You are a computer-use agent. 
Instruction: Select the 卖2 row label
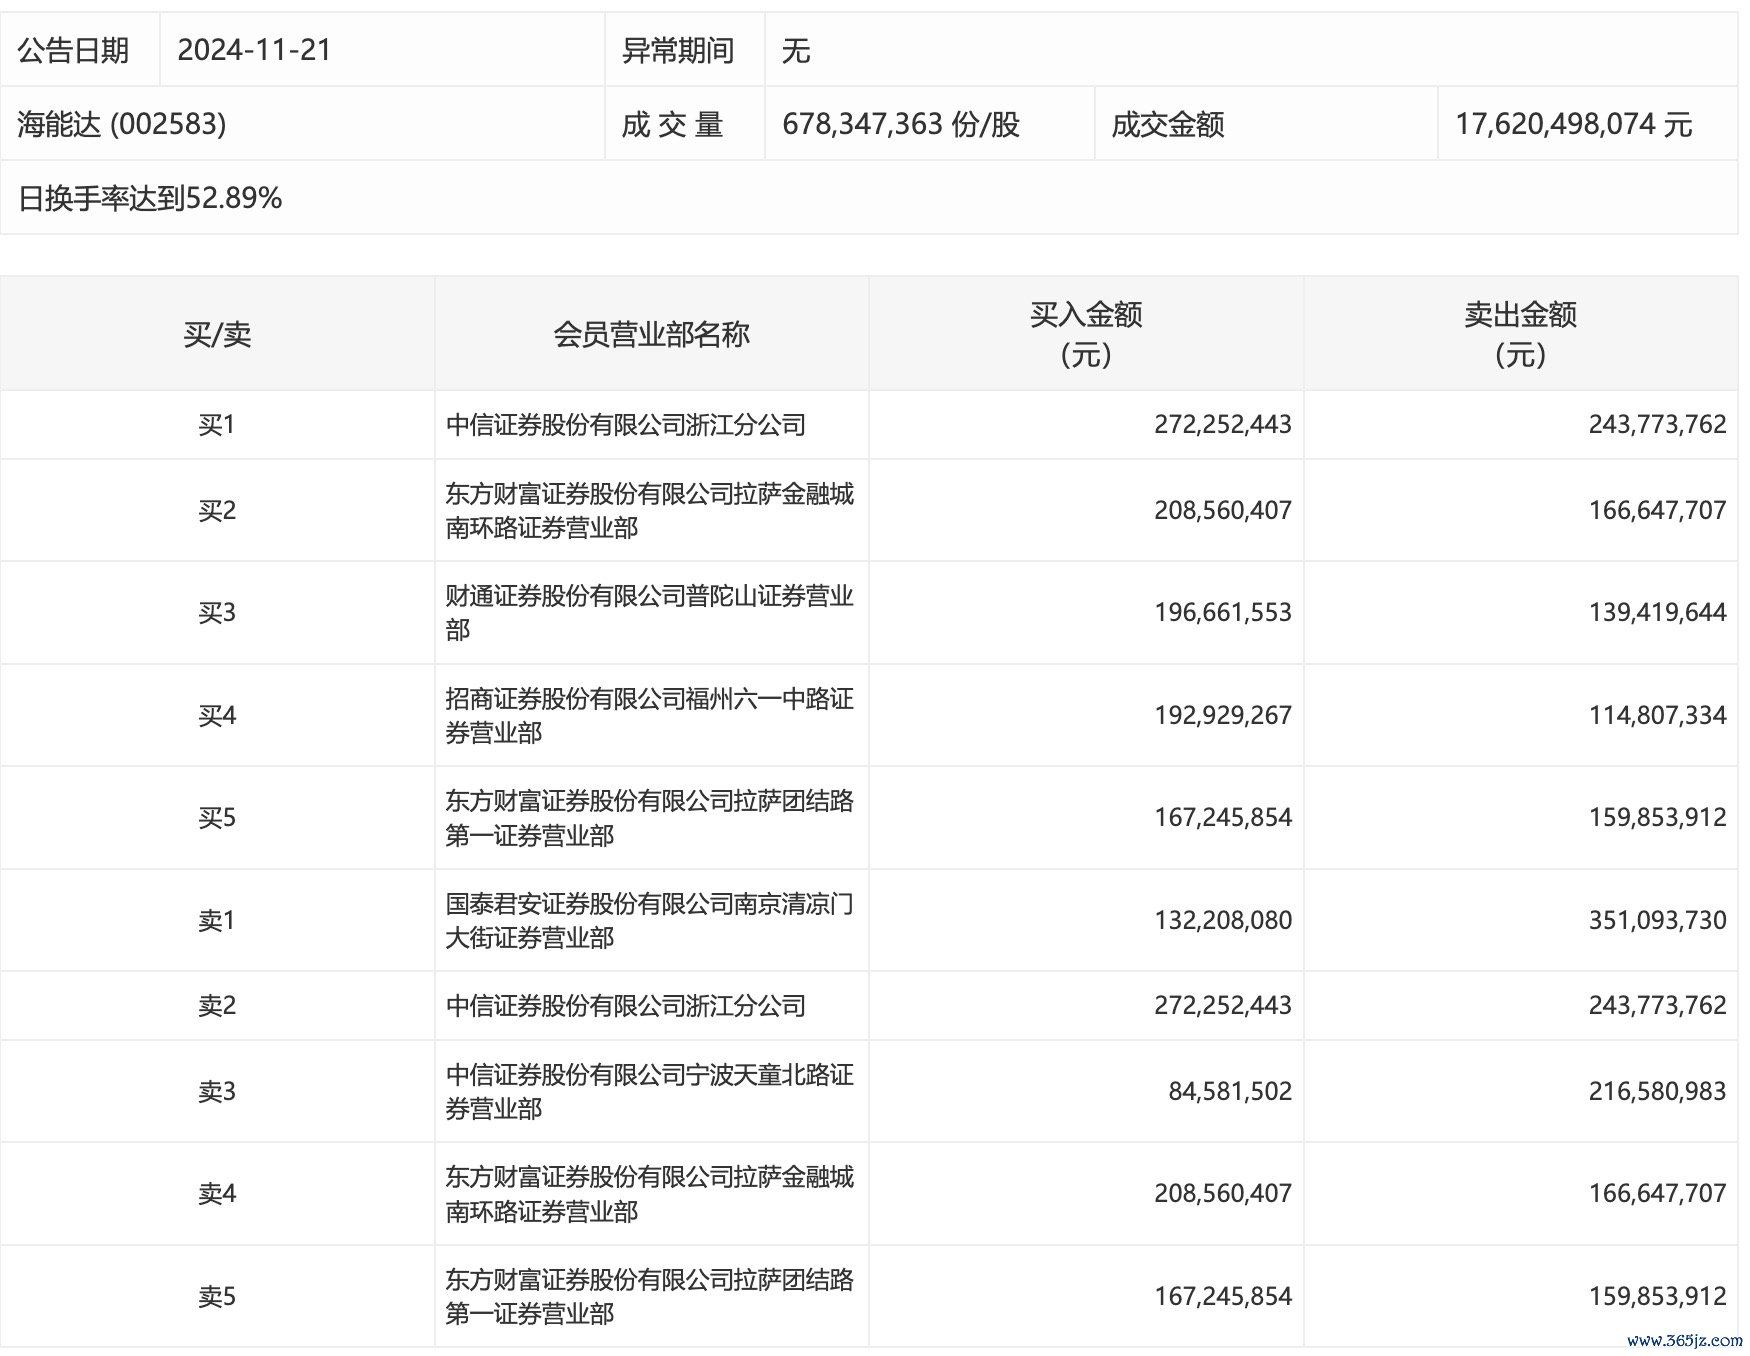217,1005
